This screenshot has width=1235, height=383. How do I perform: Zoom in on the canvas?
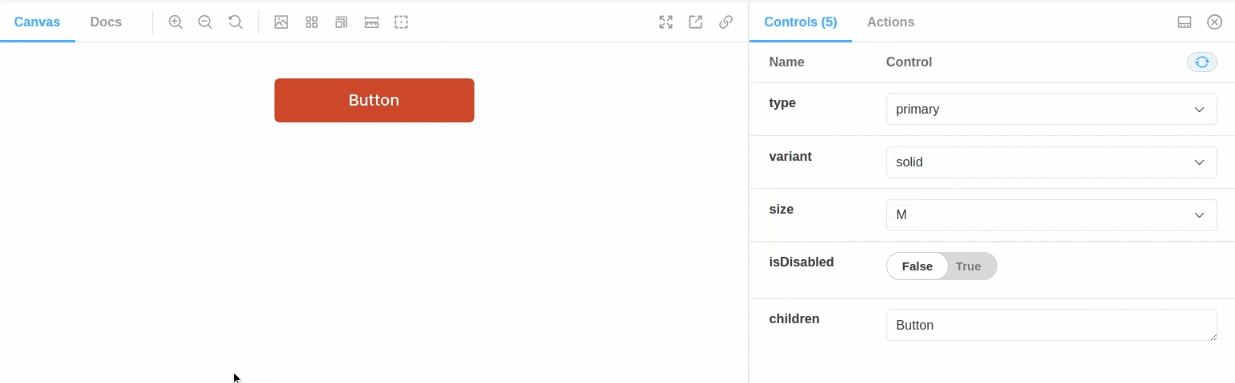tap(176, 22)
